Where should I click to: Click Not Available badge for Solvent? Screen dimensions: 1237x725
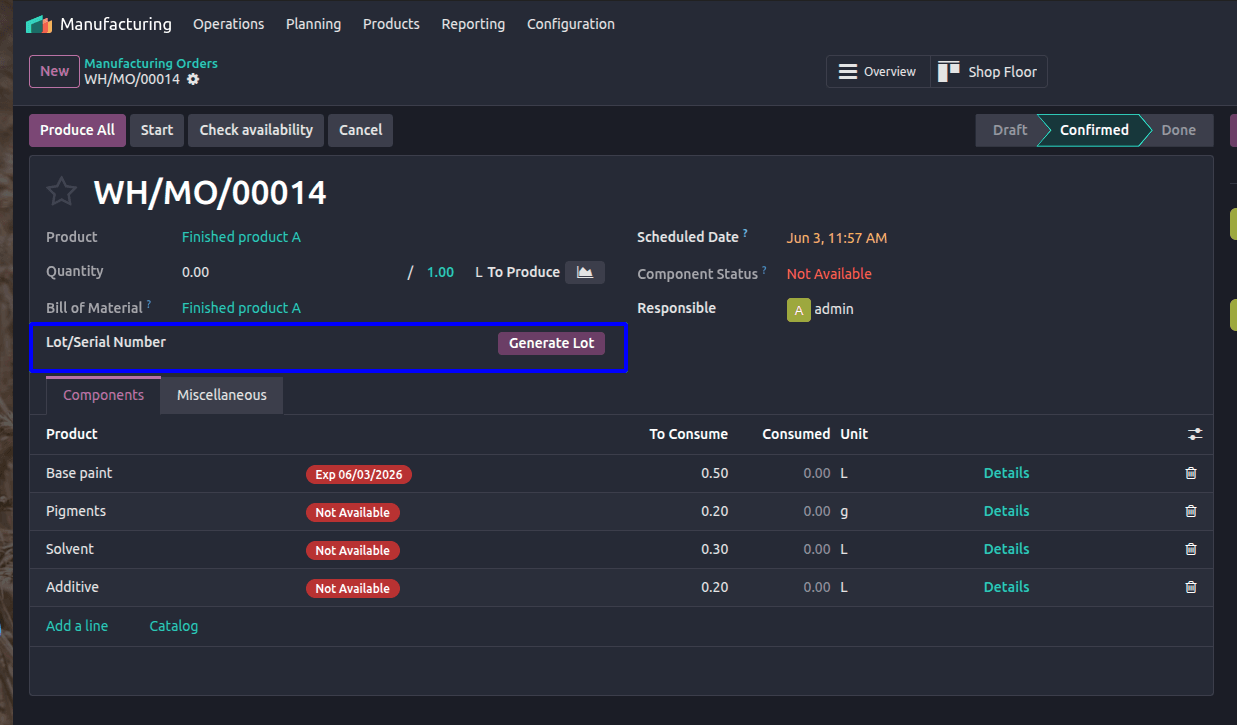[x=353, y=550]
